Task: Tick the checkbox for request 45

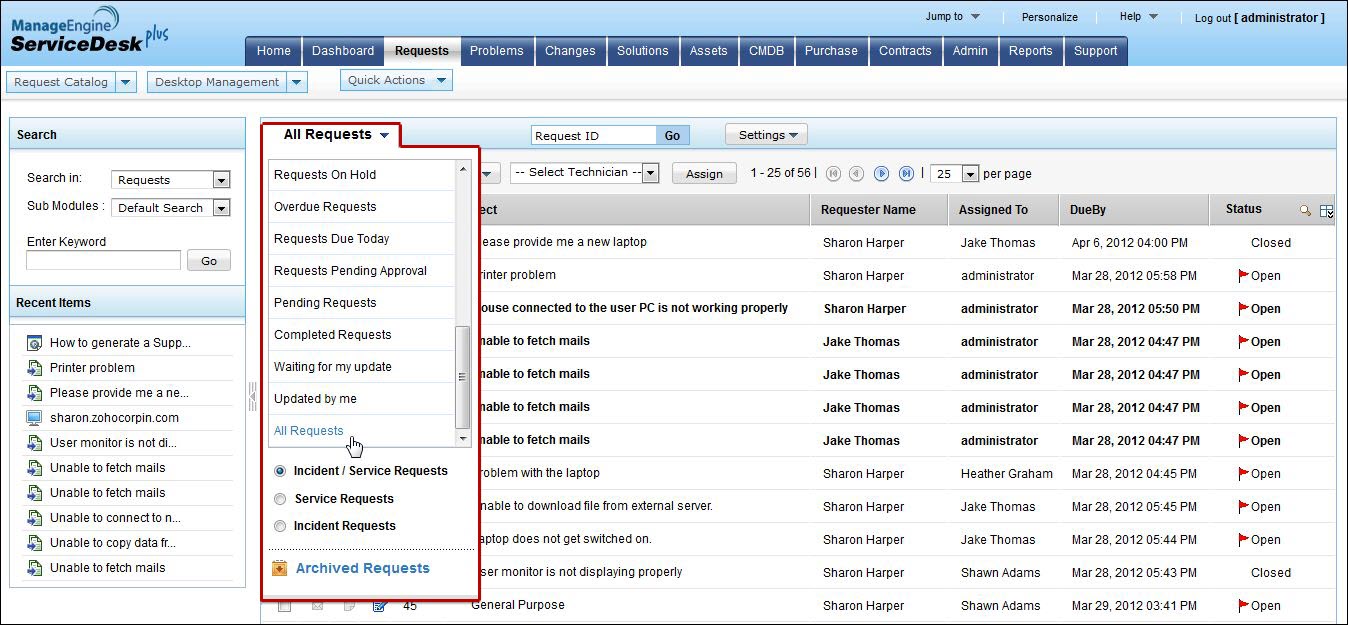Action: click(285, 606)
